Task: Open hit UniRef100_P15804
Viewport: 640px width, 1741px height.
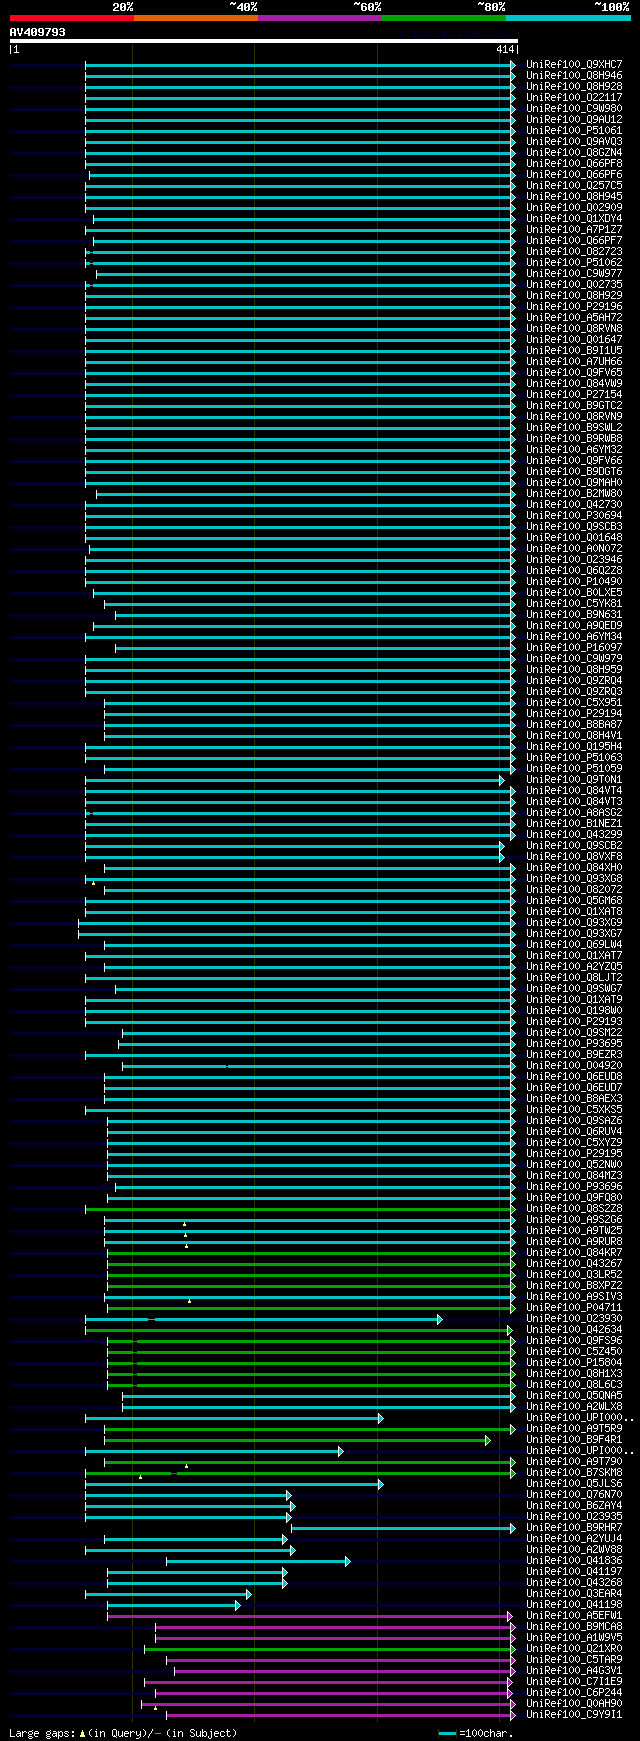Action: 574,1363
